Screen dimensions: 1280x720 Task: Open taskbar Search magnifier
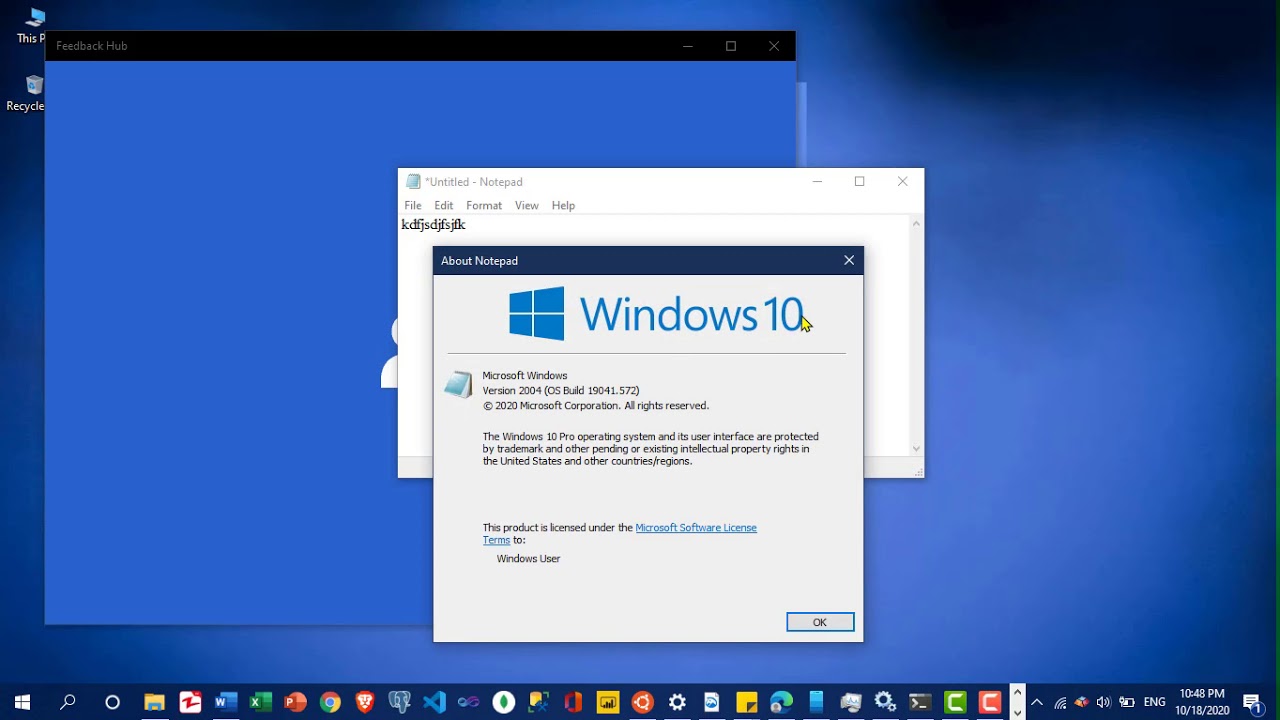coord(68,702)
